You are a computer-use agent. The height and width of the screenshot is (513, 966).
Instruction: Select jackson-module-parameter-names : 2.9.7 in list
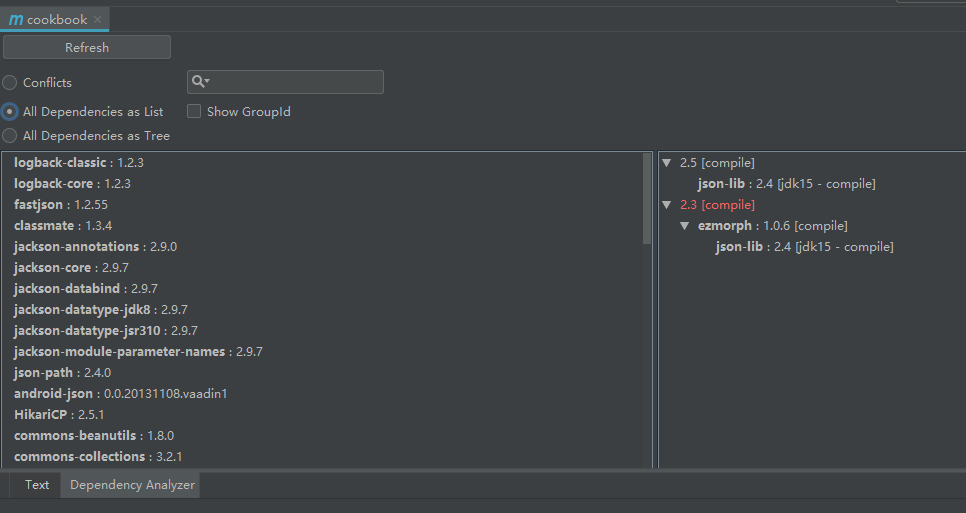pos(139,351)
